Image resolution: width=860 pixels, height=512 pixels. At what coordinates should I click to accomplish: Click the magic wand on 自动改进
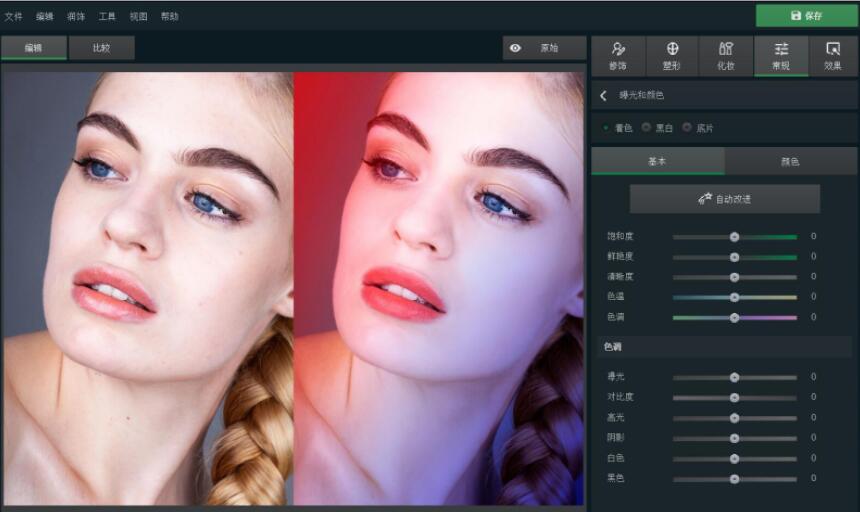(x=704, y=199)
